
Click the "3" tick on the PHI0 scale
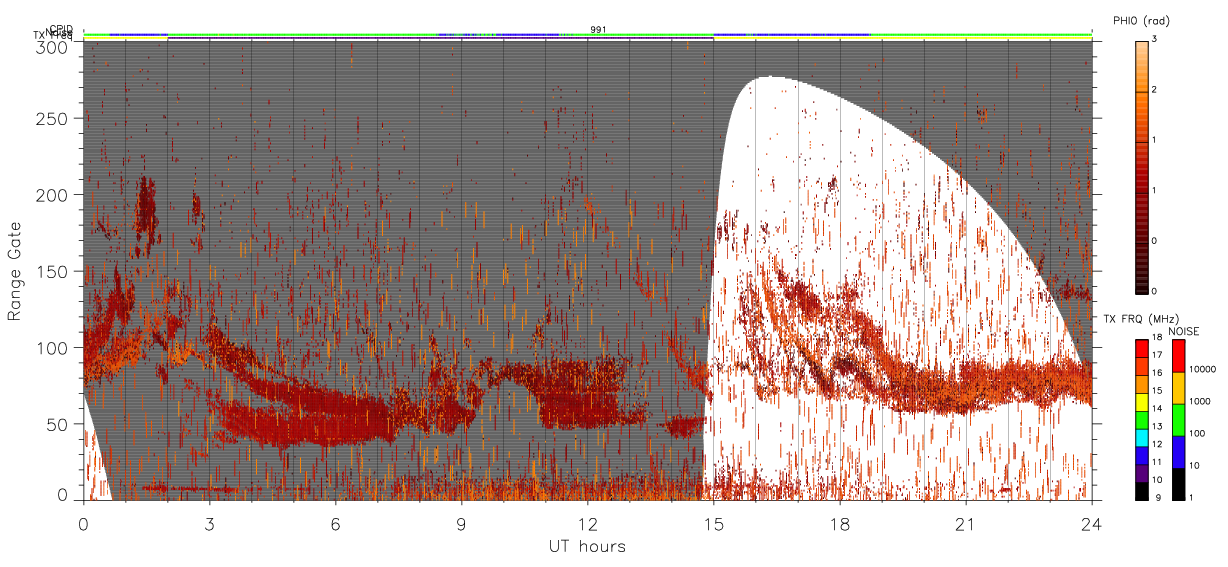click(1154, 39)
